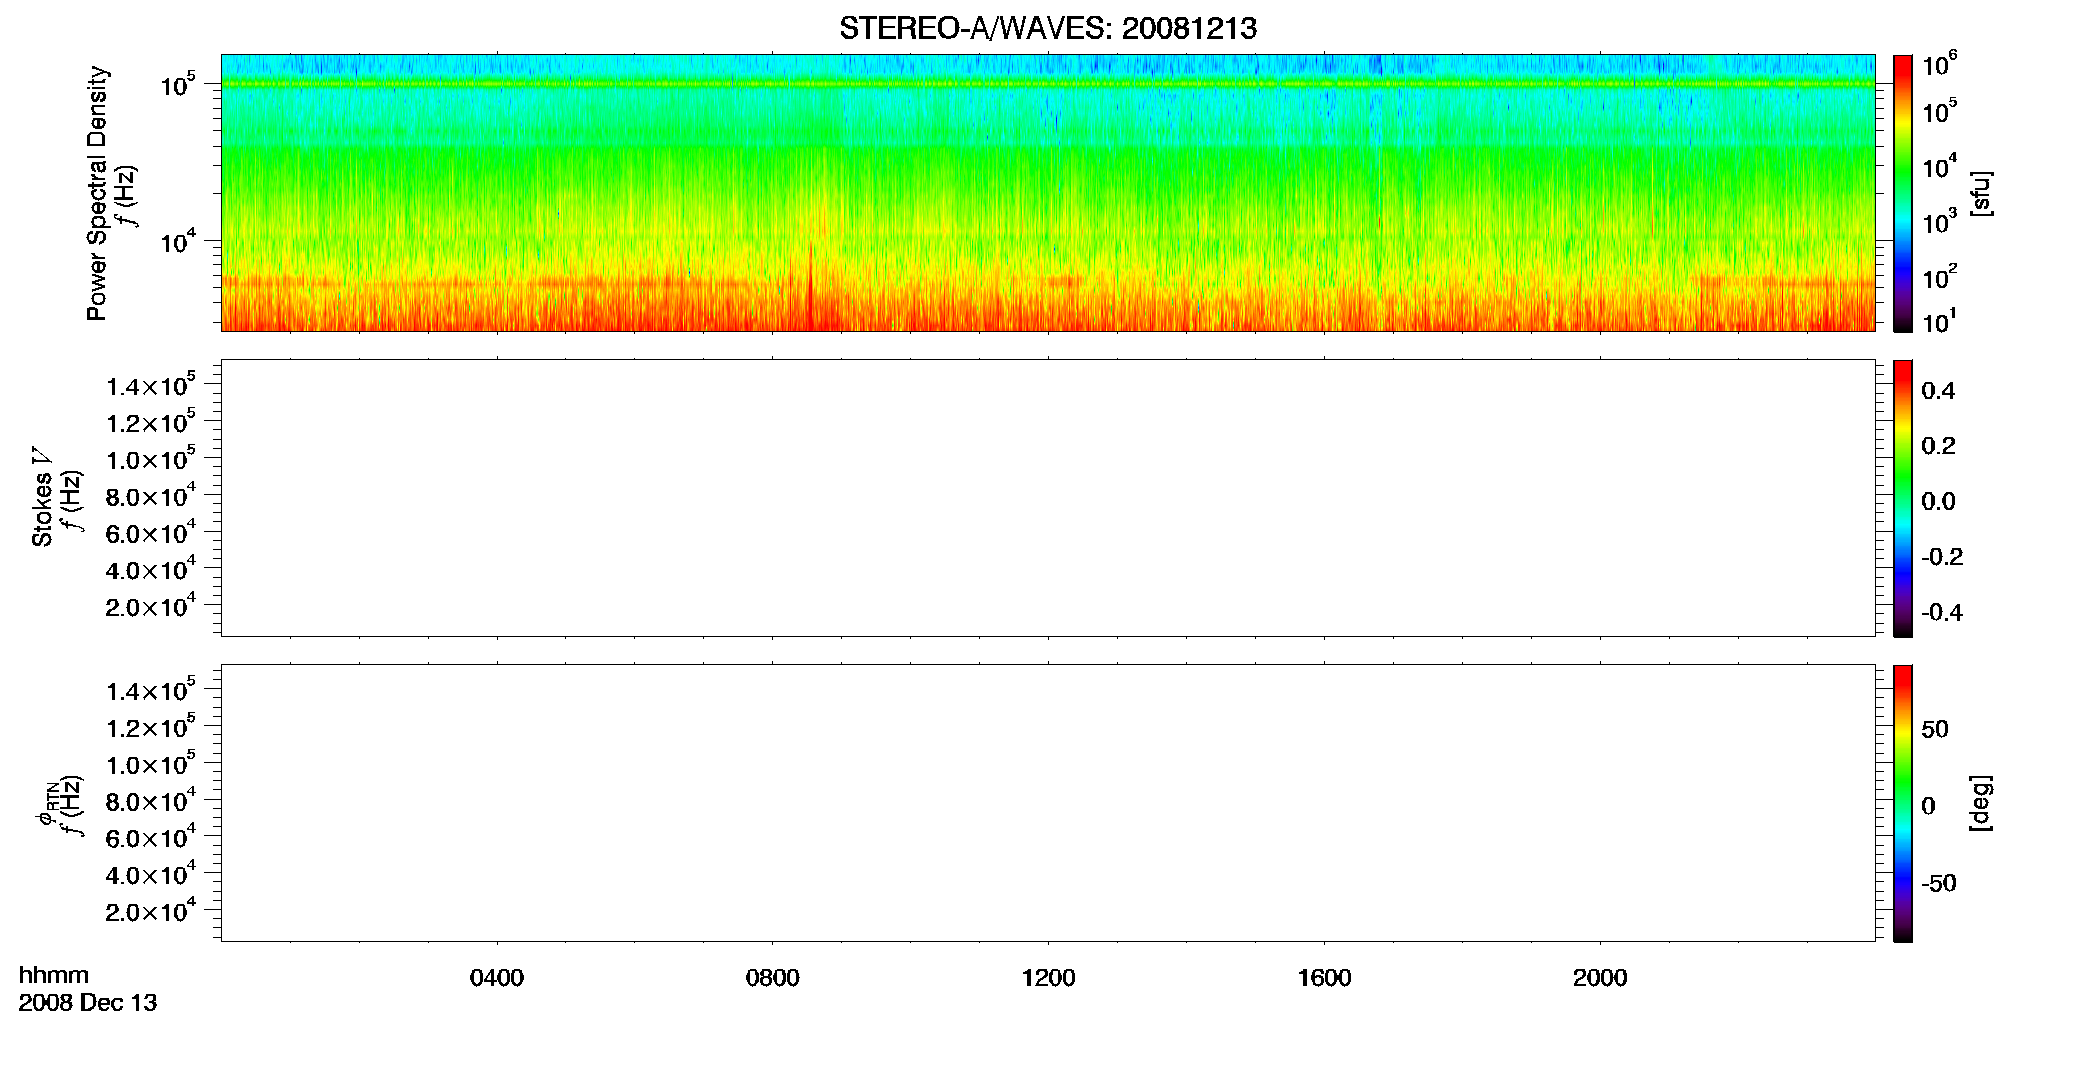Click the 0.0 label on Stokes colorbar
2096x1080 pixels.
(1938, 502)
